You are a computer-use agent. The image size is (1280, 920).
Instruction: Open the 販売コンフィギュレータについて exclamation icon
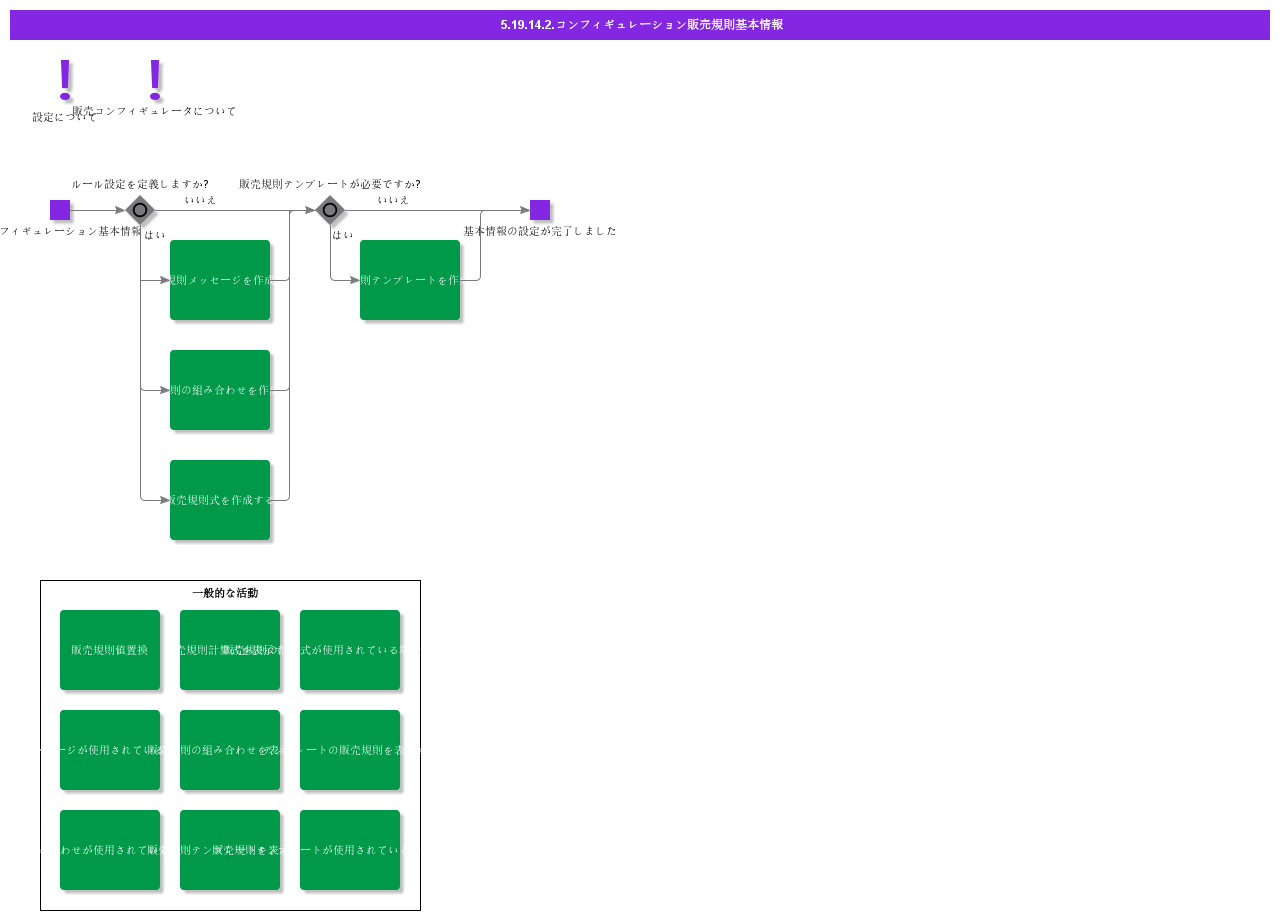point(154,78)
